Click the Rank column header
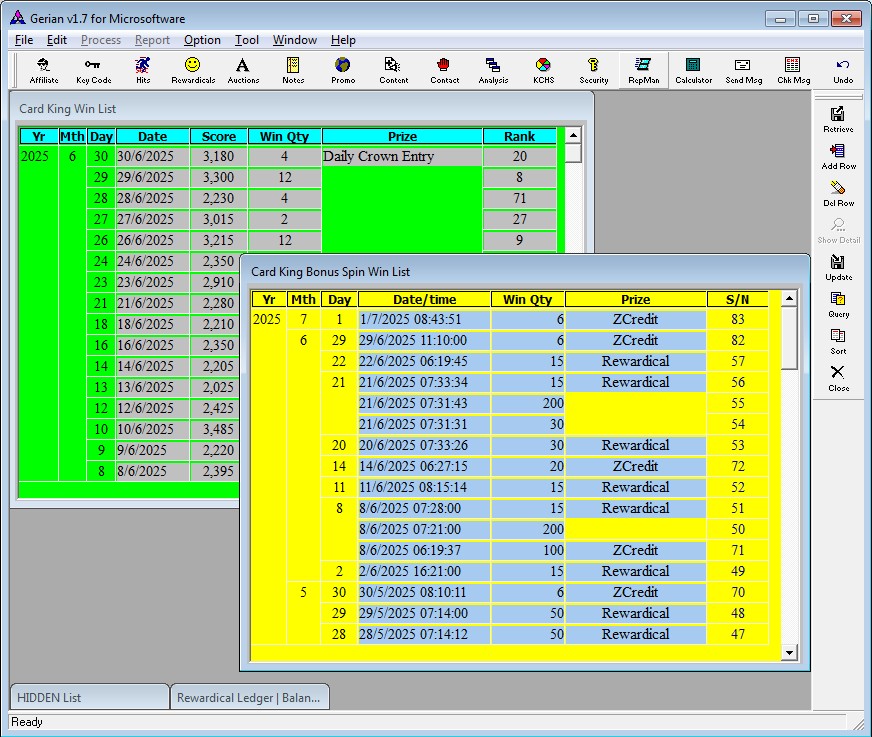 [519, 136]
